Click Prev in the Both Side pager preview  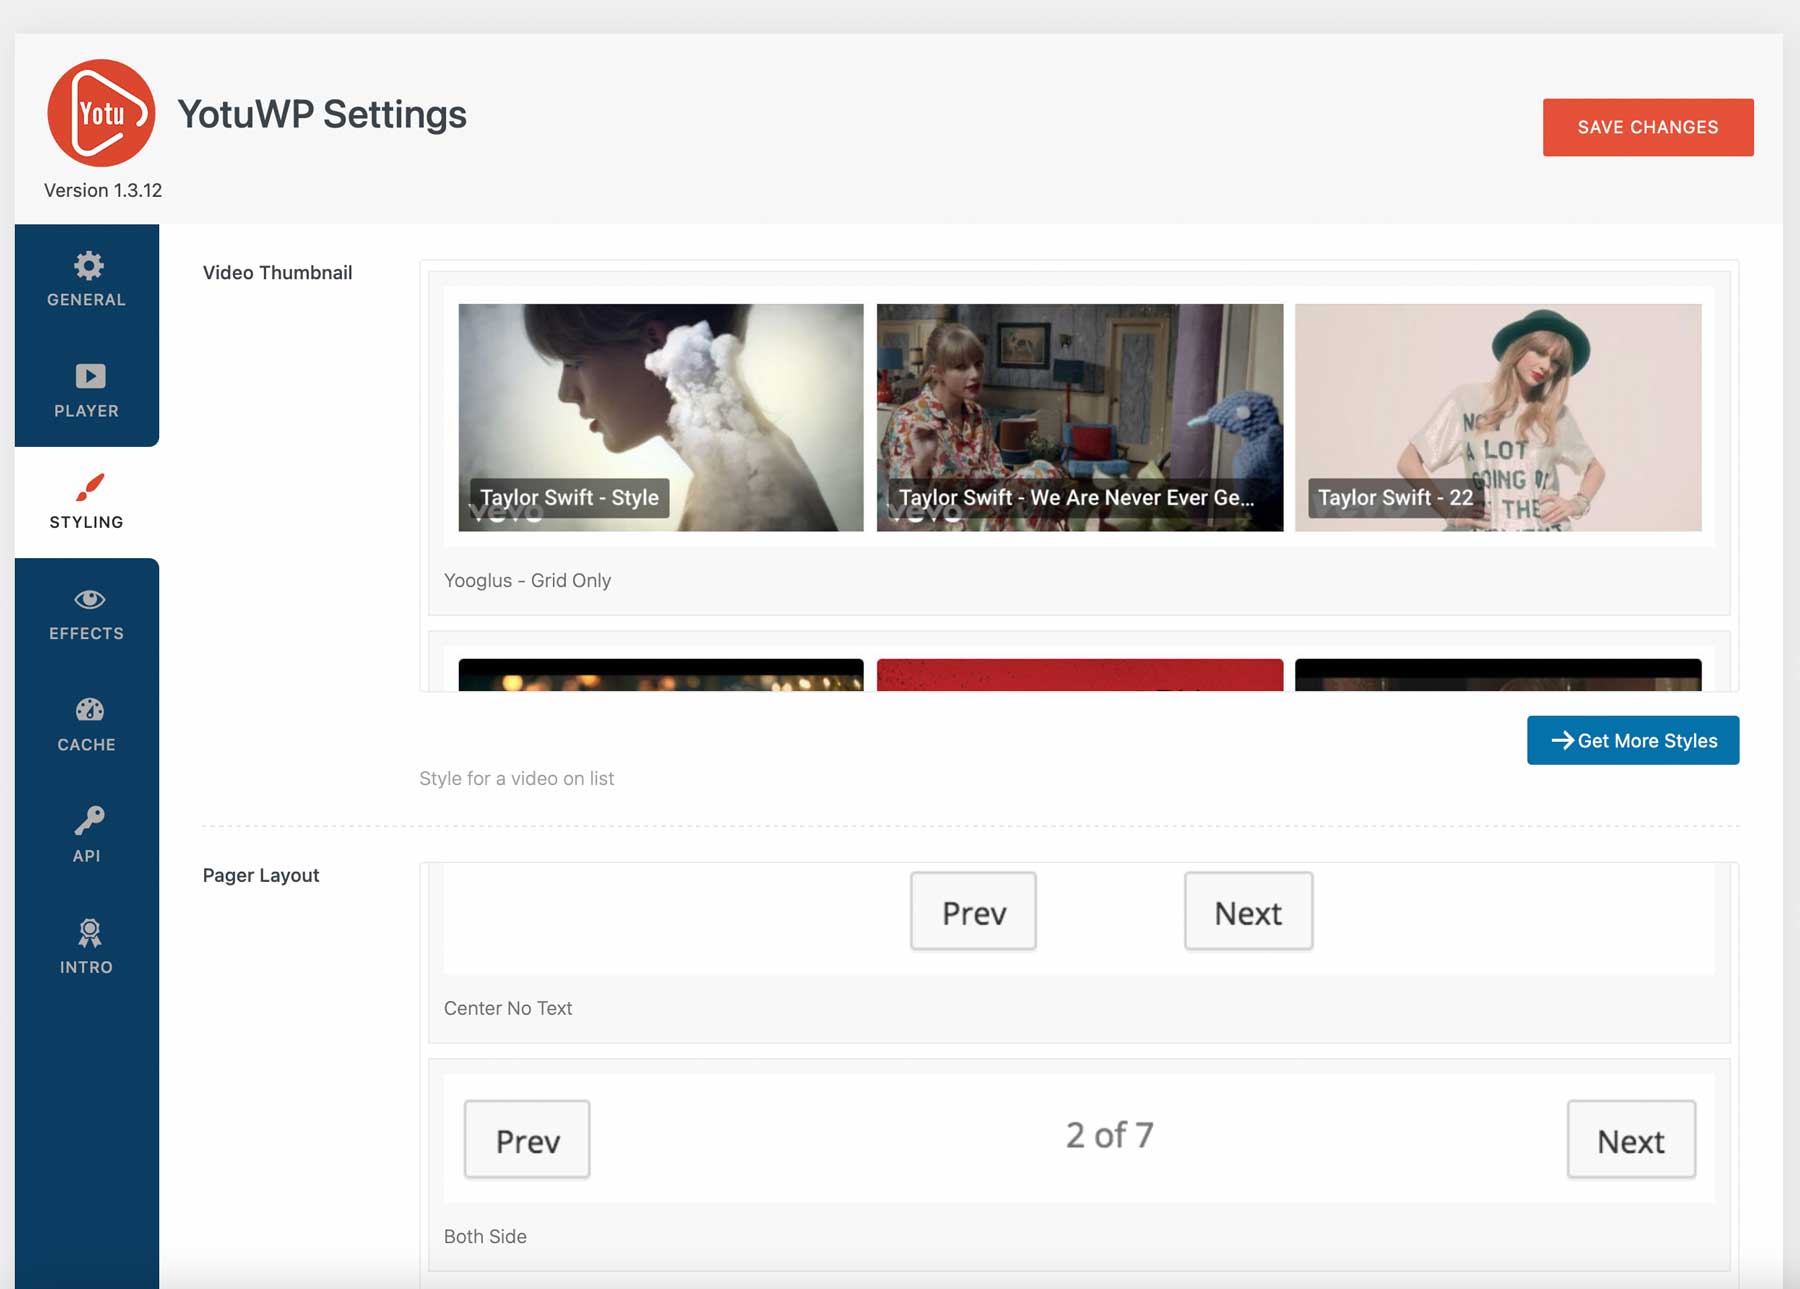527,1139
